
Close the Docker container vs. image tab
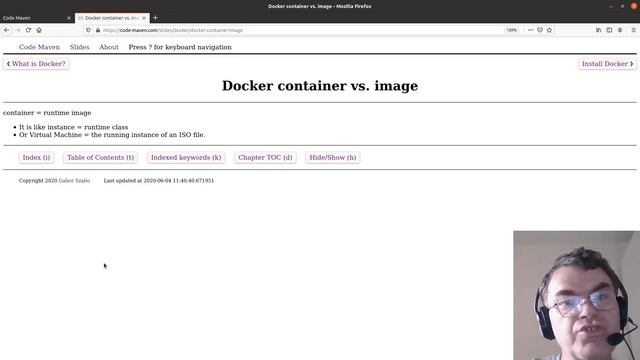144,18
